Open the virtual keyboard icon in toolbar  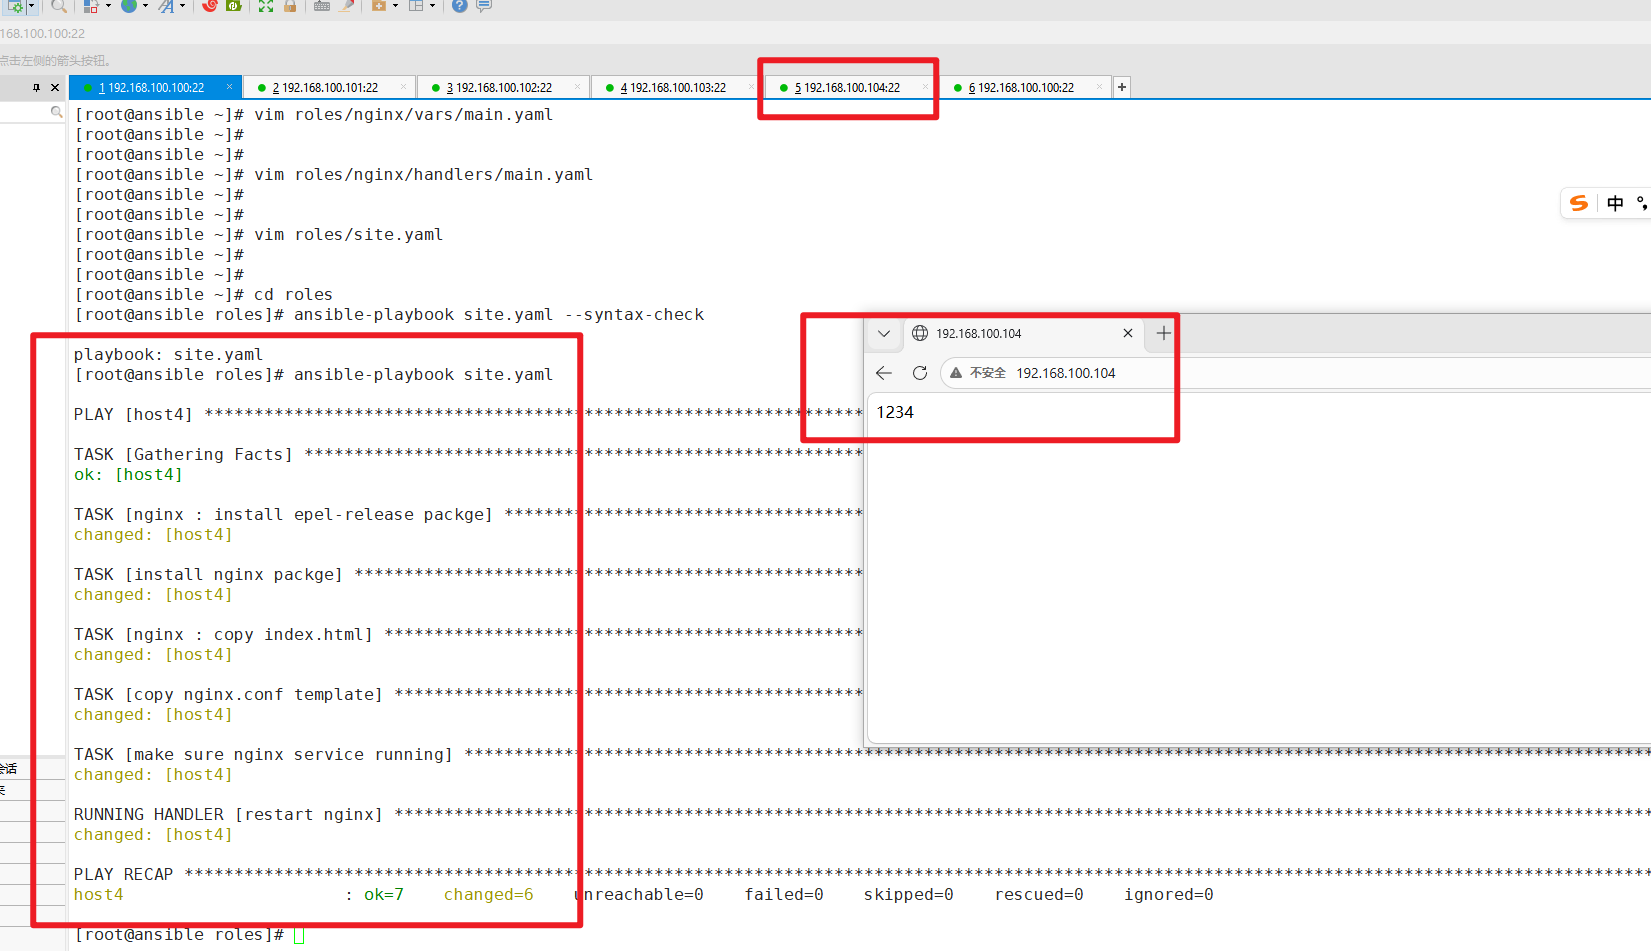322,6
